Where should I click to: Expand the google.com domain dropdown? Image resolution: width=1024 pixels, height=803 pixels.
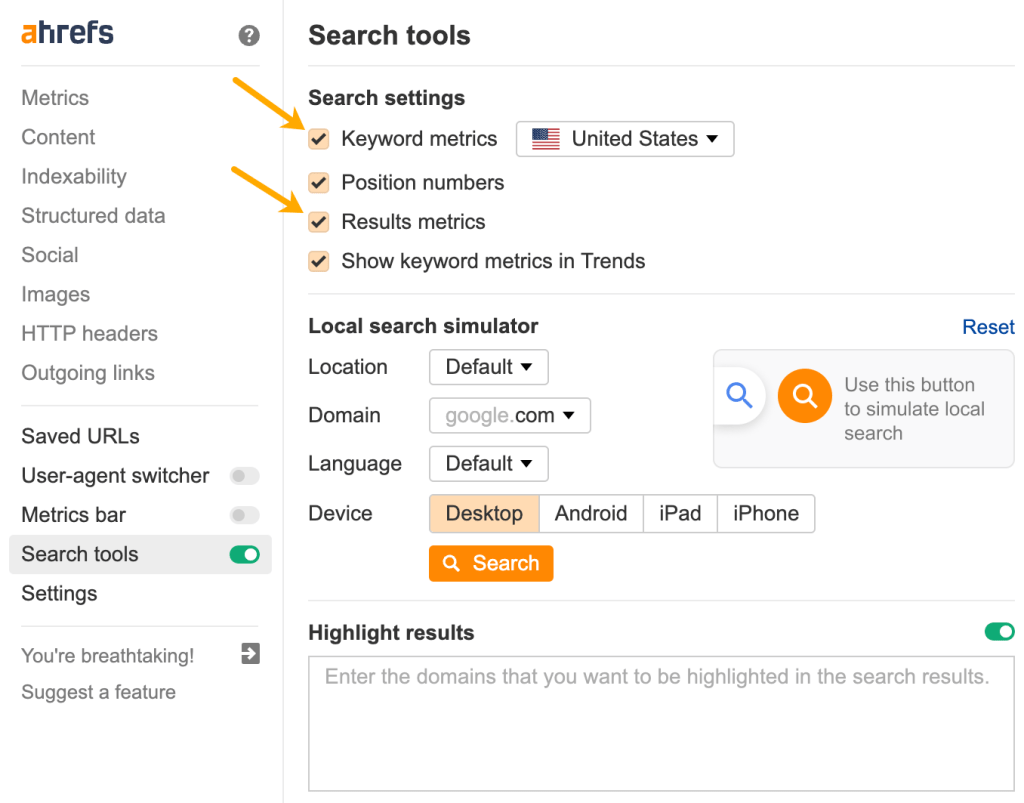click(x=510, y=415)
